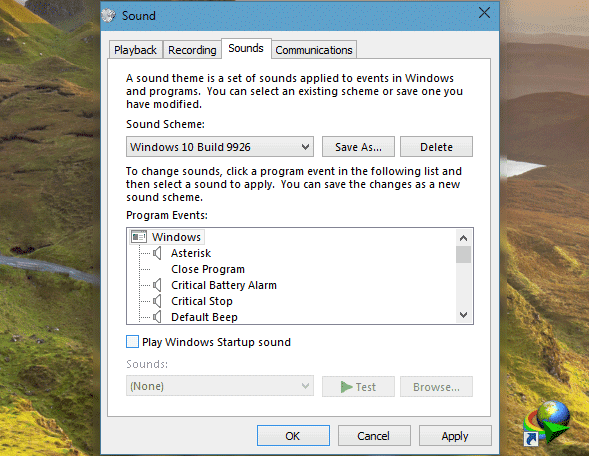
Task: Select the Close Program event
Action: click(x=208, y=269)
